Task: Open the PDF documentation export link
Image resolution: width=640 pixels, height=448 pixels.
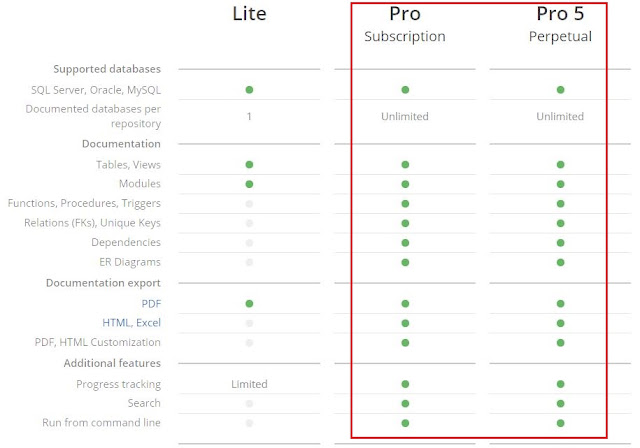Action: [151, 304]
